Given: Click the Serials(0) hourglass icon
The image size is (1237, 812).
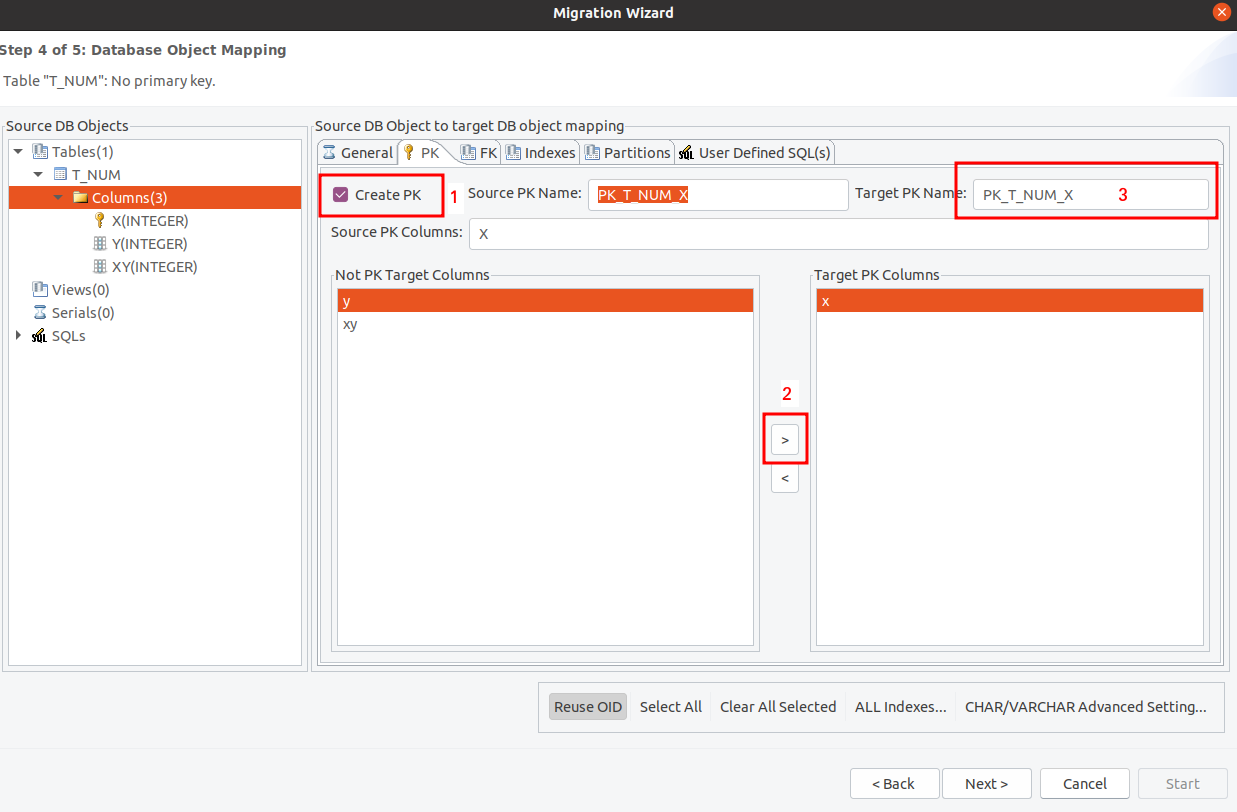Looking at the screenshot, I should pyautogui.click(x=40, y=313).
